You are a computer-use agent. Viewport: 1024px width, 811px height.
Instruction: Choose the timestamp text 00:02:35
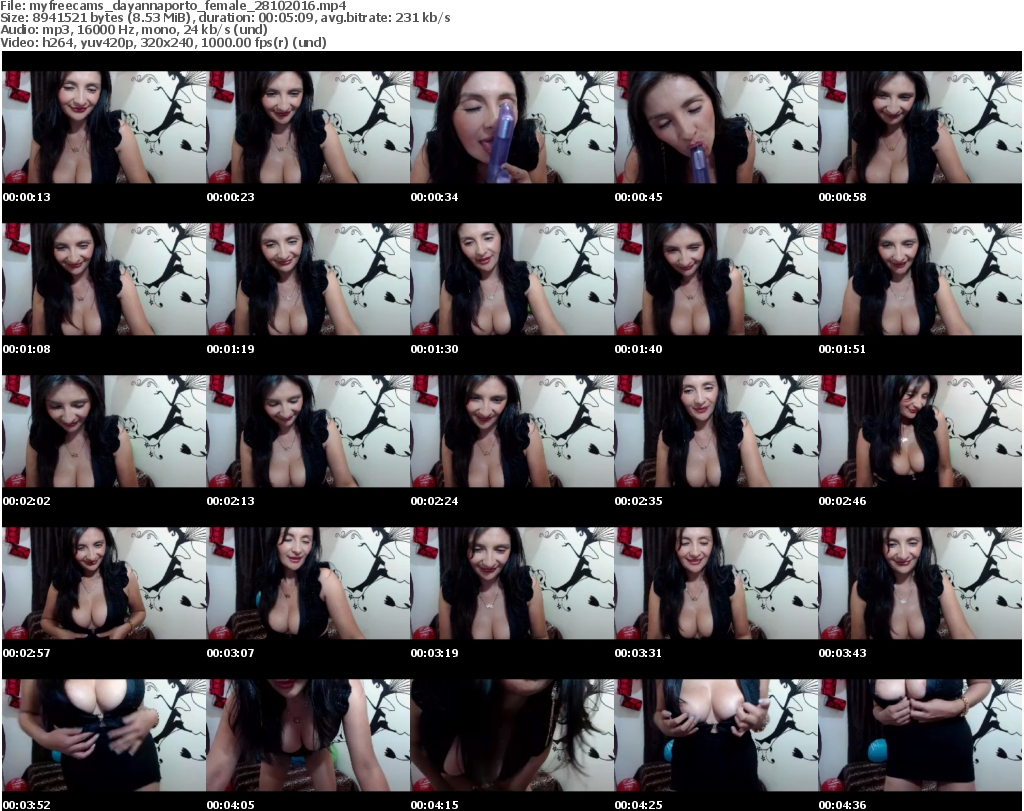pos(639,501)
